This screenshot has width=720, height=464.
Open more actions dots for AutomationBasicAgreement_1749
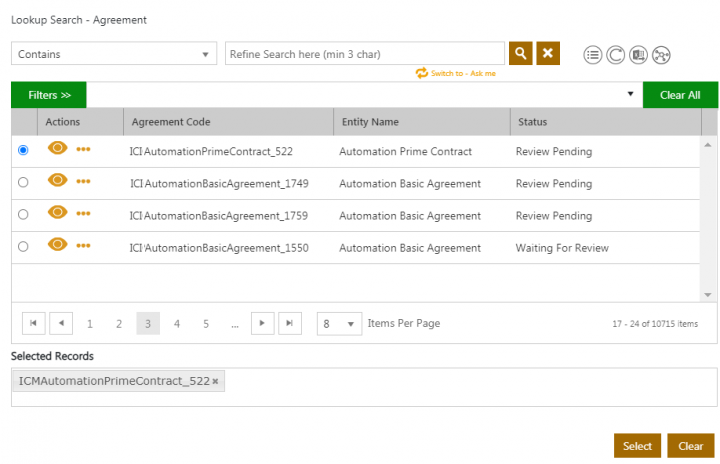(83, 182)
